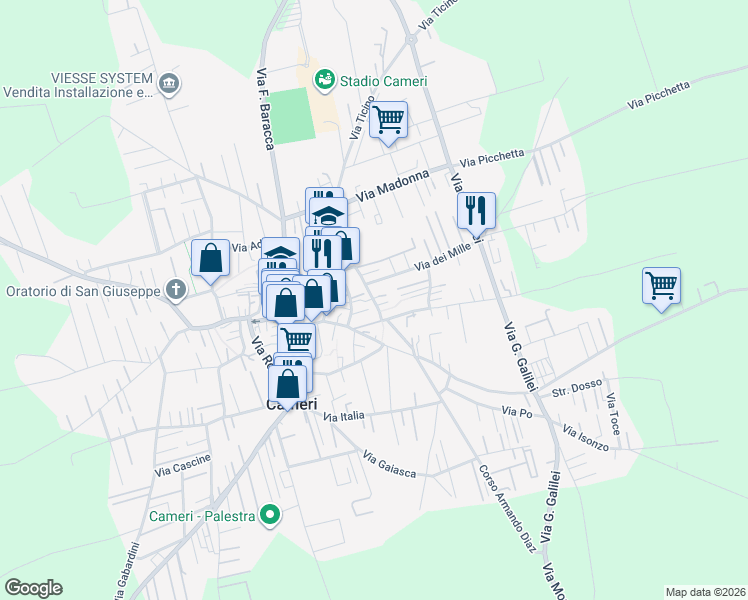The image size is (748, 600).
Task: Select the Via F. Baracca street label
Action: click(x=265, y=109)
